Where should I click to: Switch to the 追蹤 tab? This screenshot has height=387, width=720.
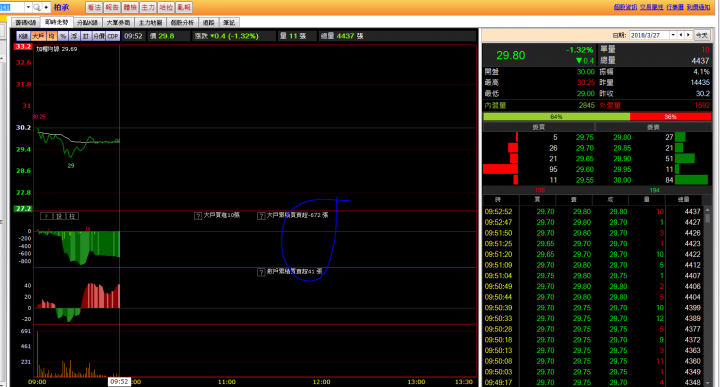(209, 22)
